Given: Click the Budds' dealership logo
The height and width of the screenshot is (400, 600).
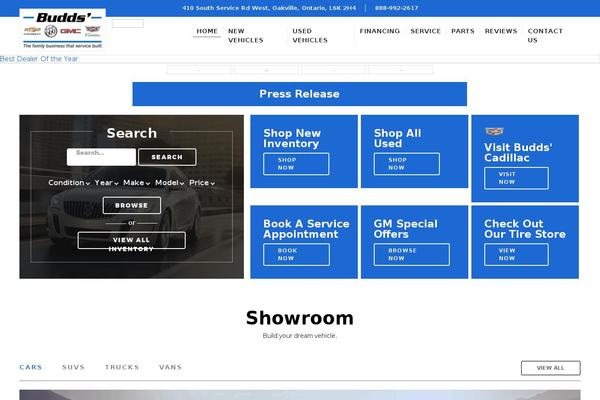Looking at the screenshot, I should pos(63,29).
